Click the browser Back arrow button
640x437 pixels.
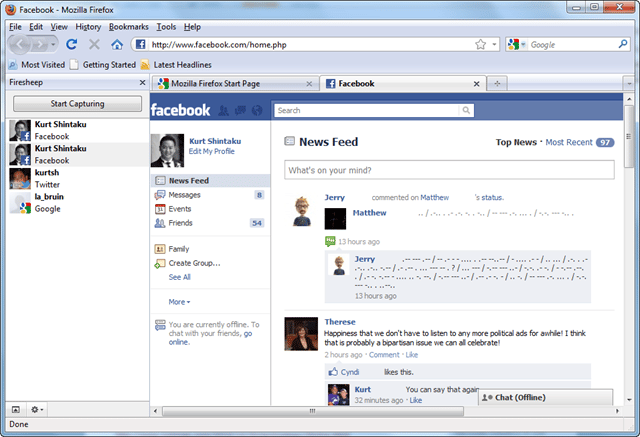point(19,44)
